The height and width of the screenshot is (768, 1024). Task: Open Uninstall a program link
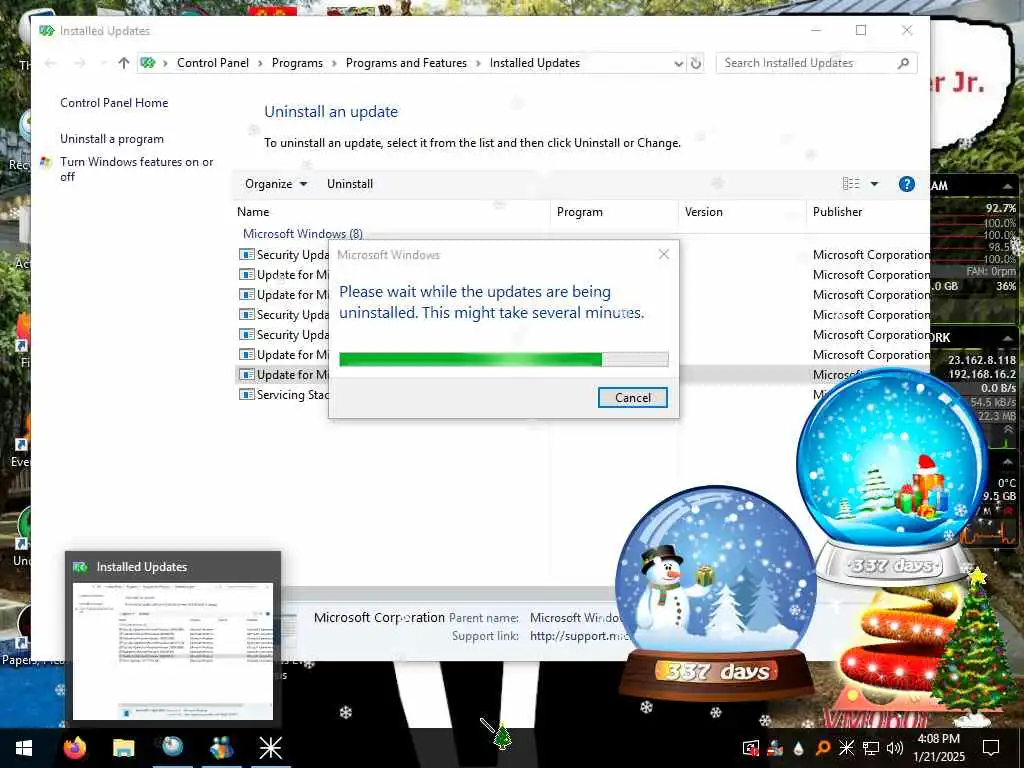tap(112, 138)
